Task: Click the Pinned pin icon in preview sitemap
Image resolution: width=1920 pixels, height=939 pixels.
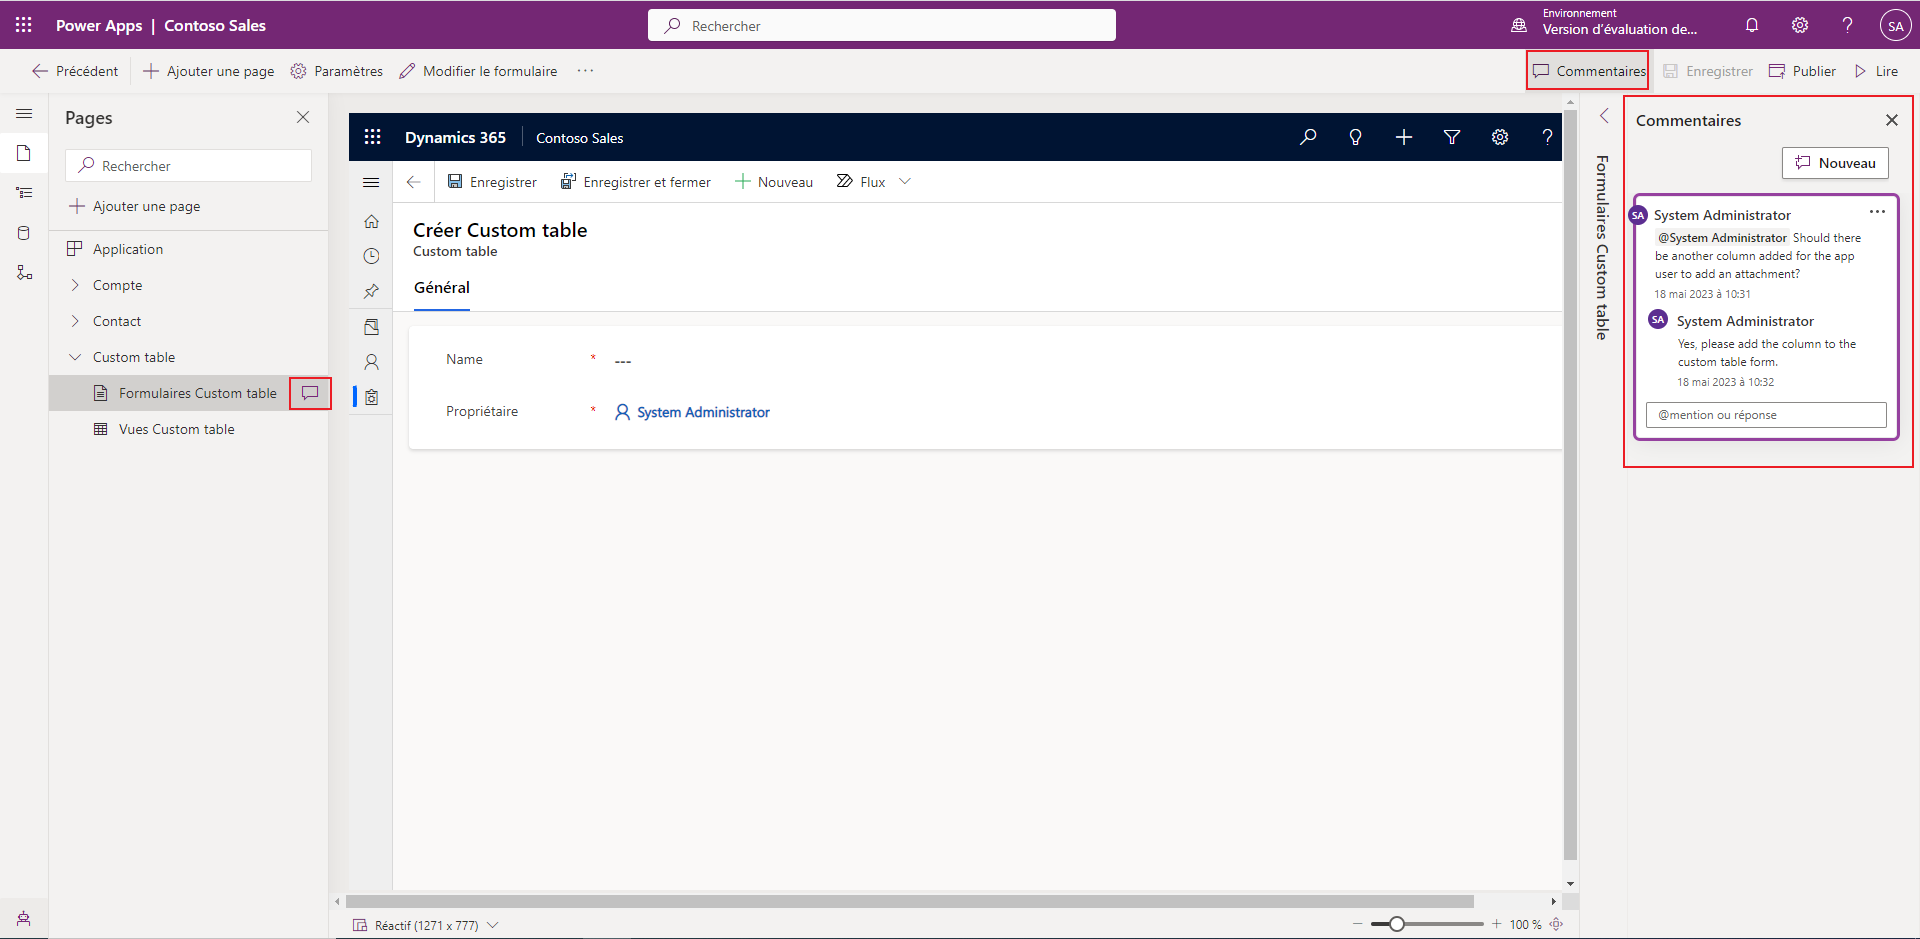Action: pyautogui.click(x=371, y=291)
